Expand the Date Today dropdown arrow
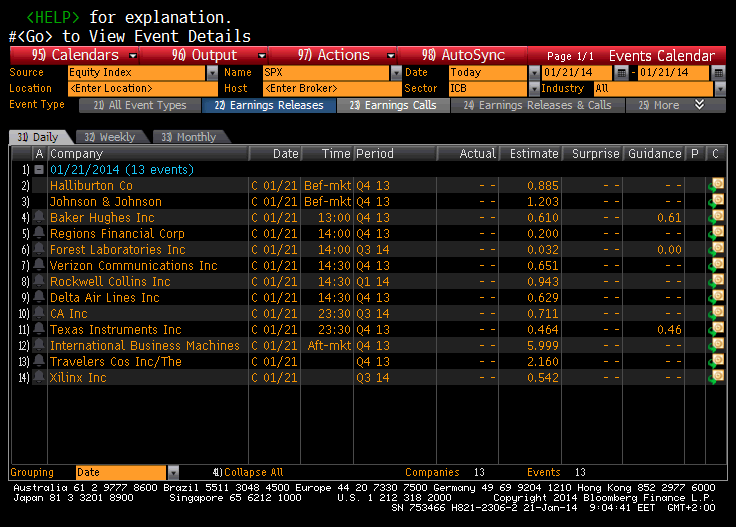This screenshot has width=736, height=527. click(534, 73)
